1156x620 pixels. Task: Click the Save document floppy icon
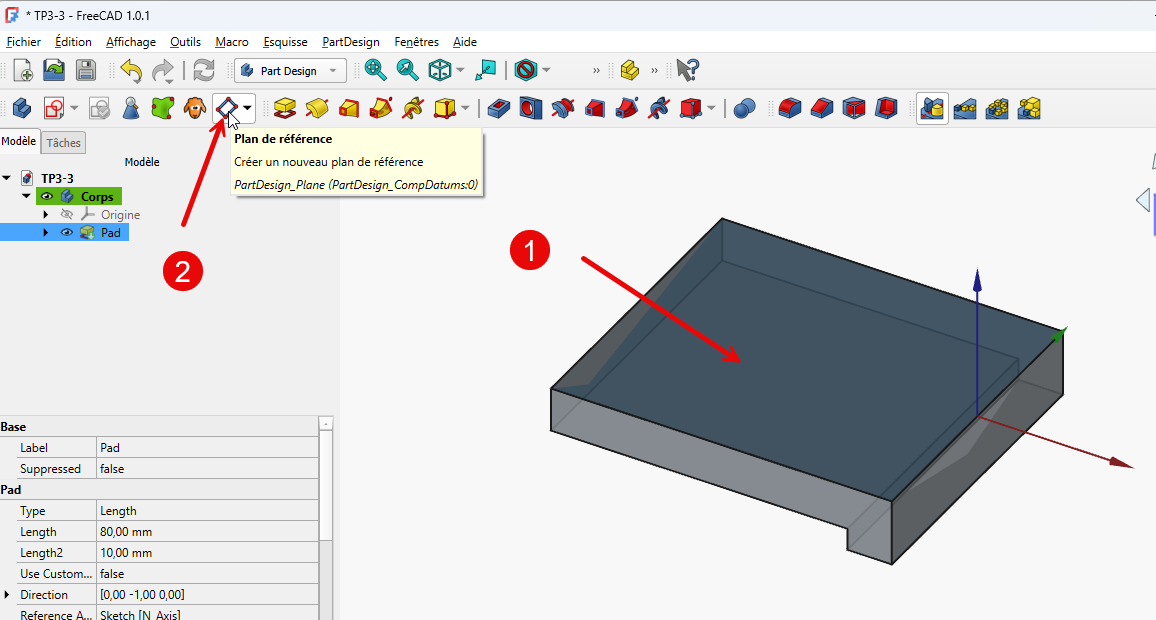pos(85,70)
